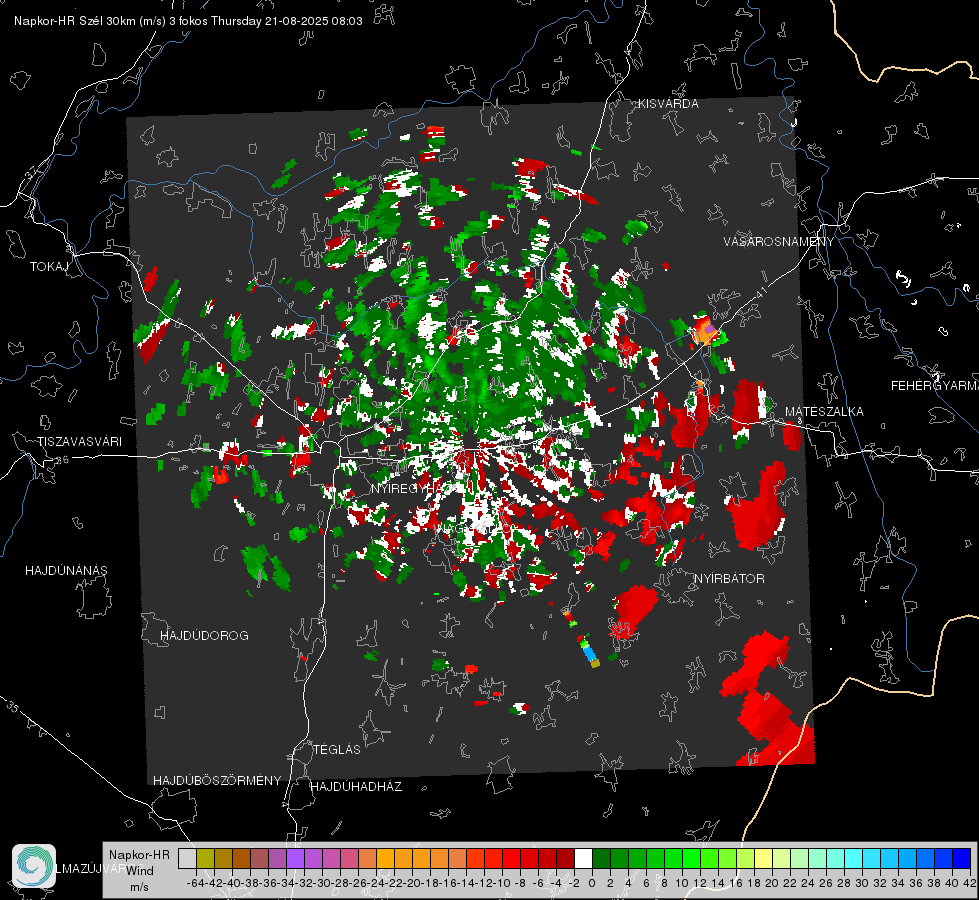979x900 pixels.
Task: Select the white swatch between -2 and 0
Action: (x=583, y=858)
